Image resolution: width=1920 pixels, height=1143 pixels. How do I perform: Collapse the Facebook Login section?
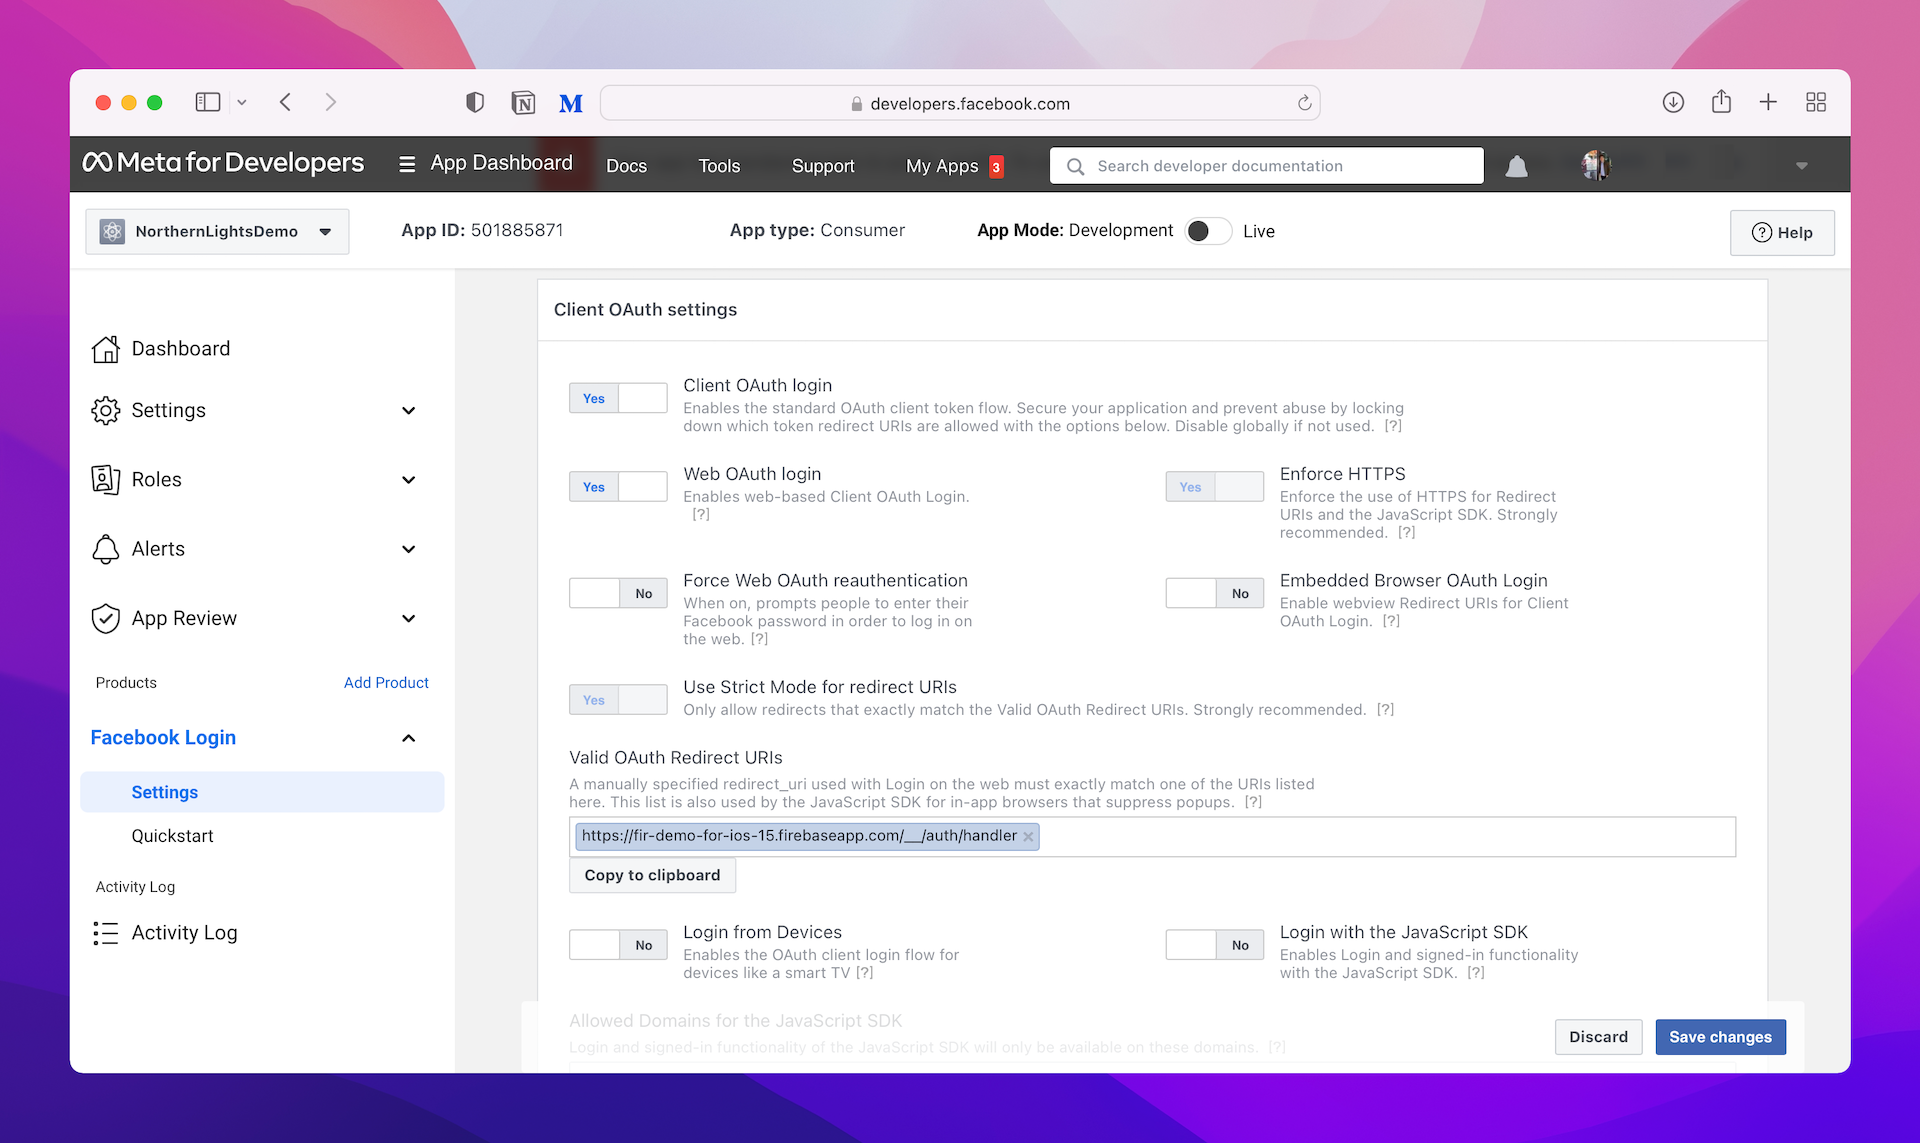pos(408,738)
